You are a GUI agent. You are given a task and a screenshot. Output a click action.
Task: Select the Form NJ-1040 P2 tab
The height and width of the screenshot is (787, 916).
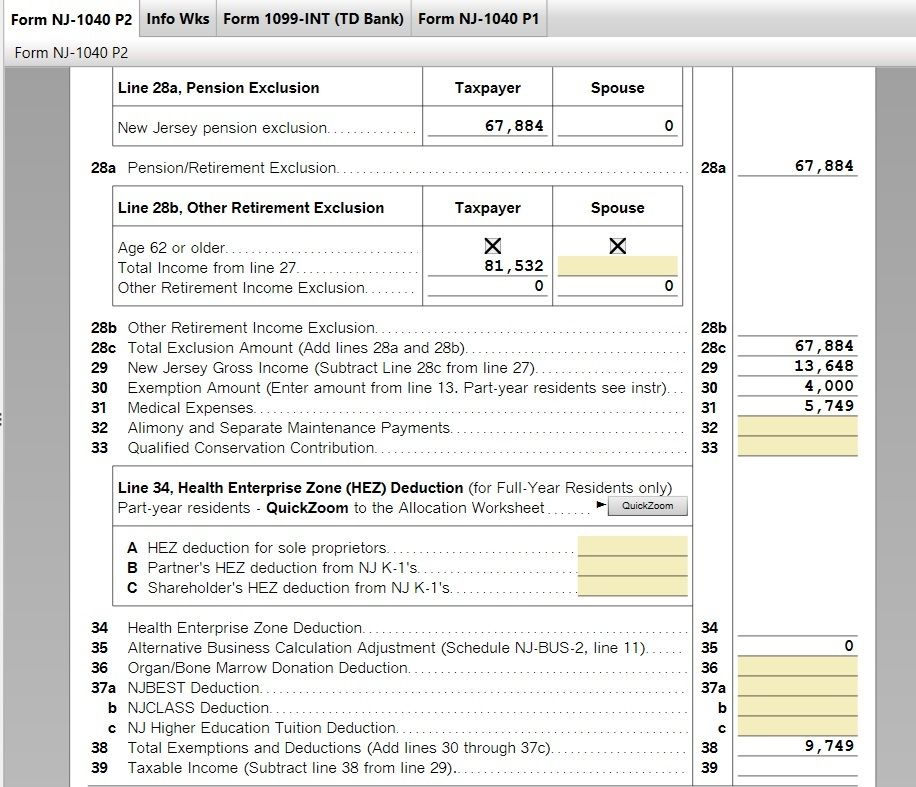(x=71, y=19)
